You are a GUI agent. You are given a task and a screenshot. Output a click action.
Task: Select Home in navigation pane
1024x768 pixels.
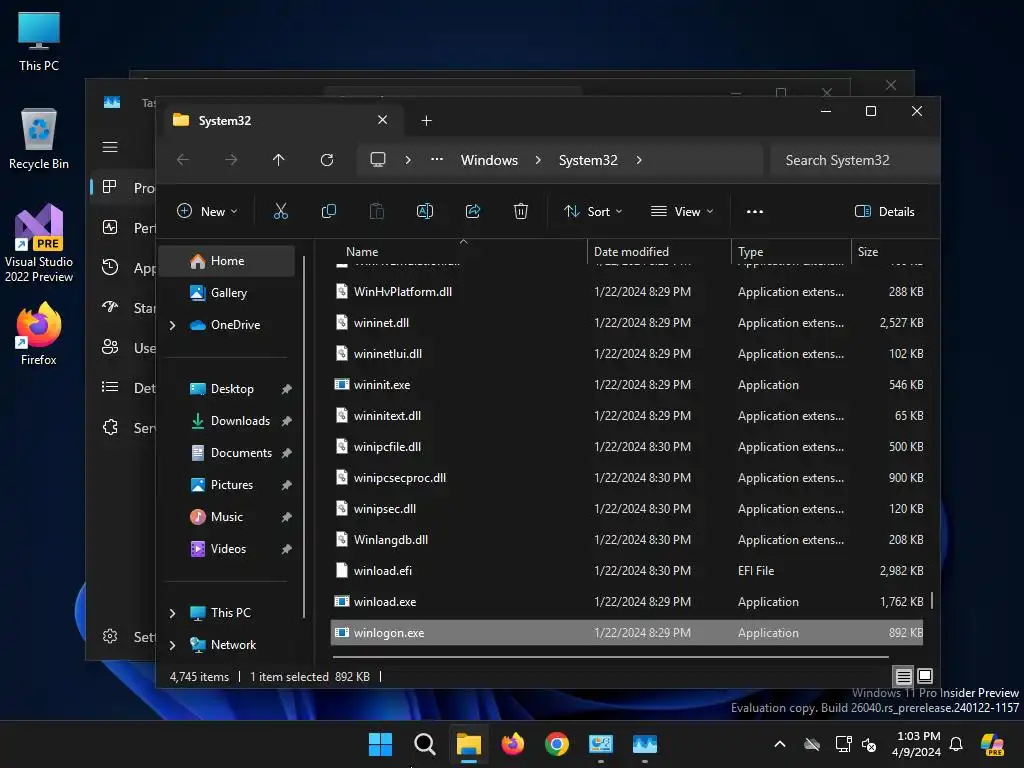pos(227,261)
